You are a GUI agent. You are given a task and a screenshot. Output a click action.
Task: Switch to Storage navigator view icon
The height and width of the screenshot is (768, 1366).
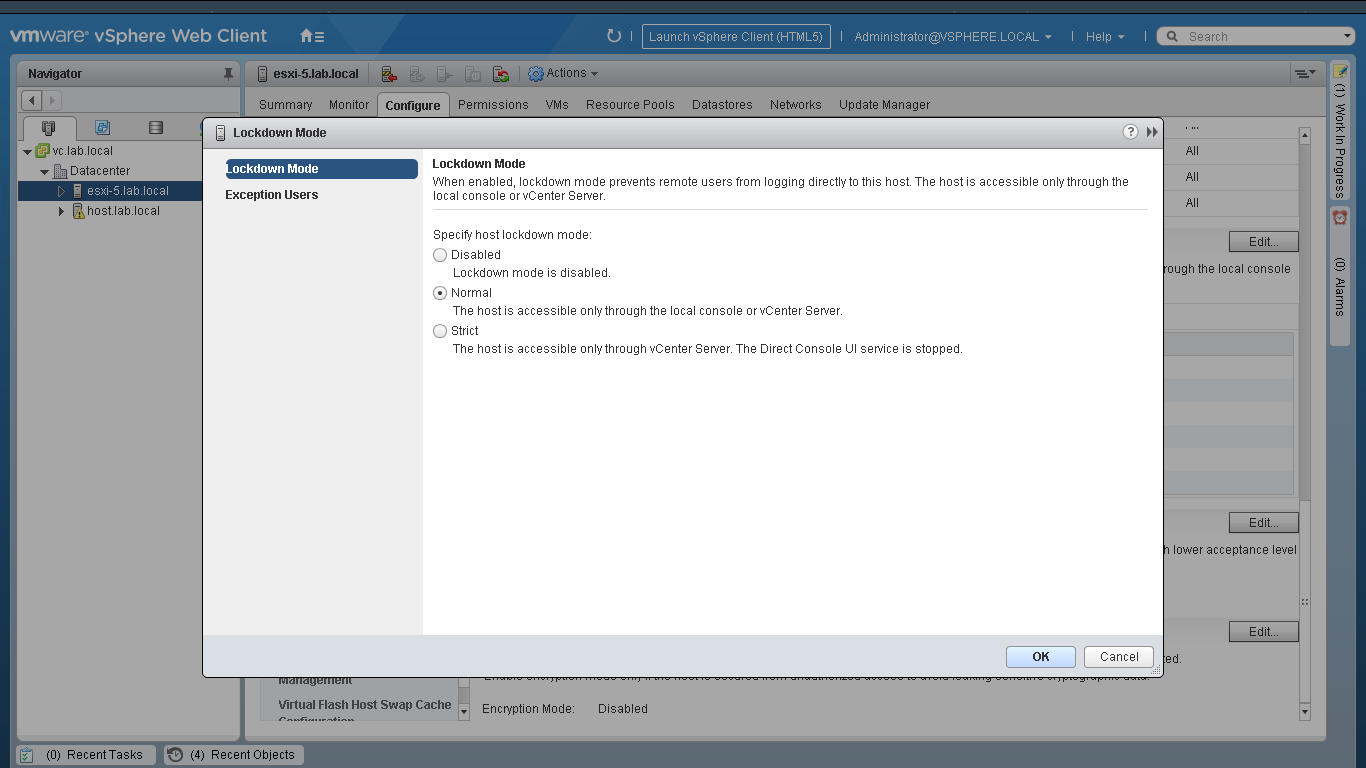coord(155,128)
